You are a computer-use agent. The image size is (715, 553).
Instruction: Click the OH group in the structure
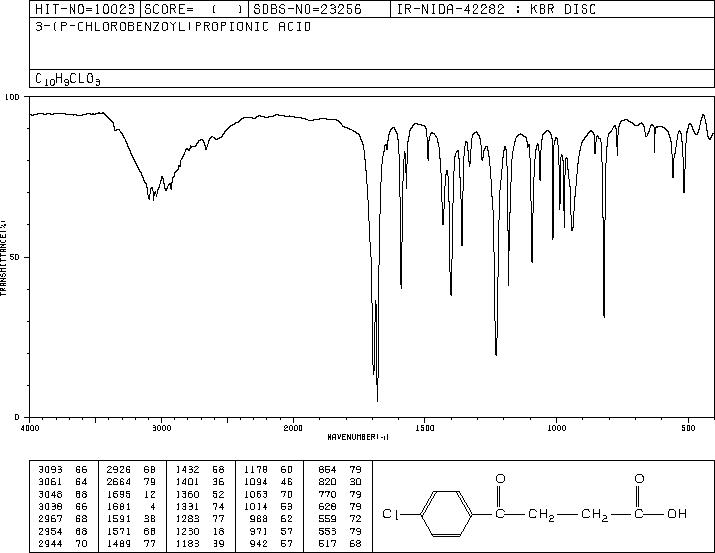point(677,514)
